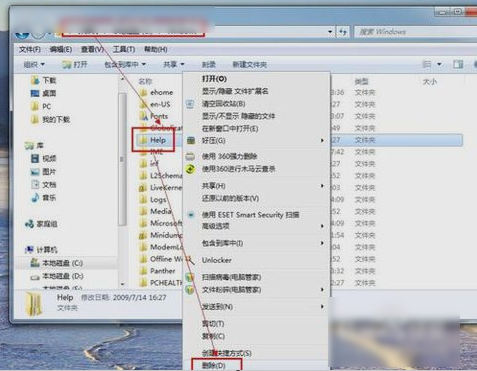Image resolution: width=477 pixels, height=371 pixels.
Task: Click the Fonts folder icon
Action: (143, 116)
